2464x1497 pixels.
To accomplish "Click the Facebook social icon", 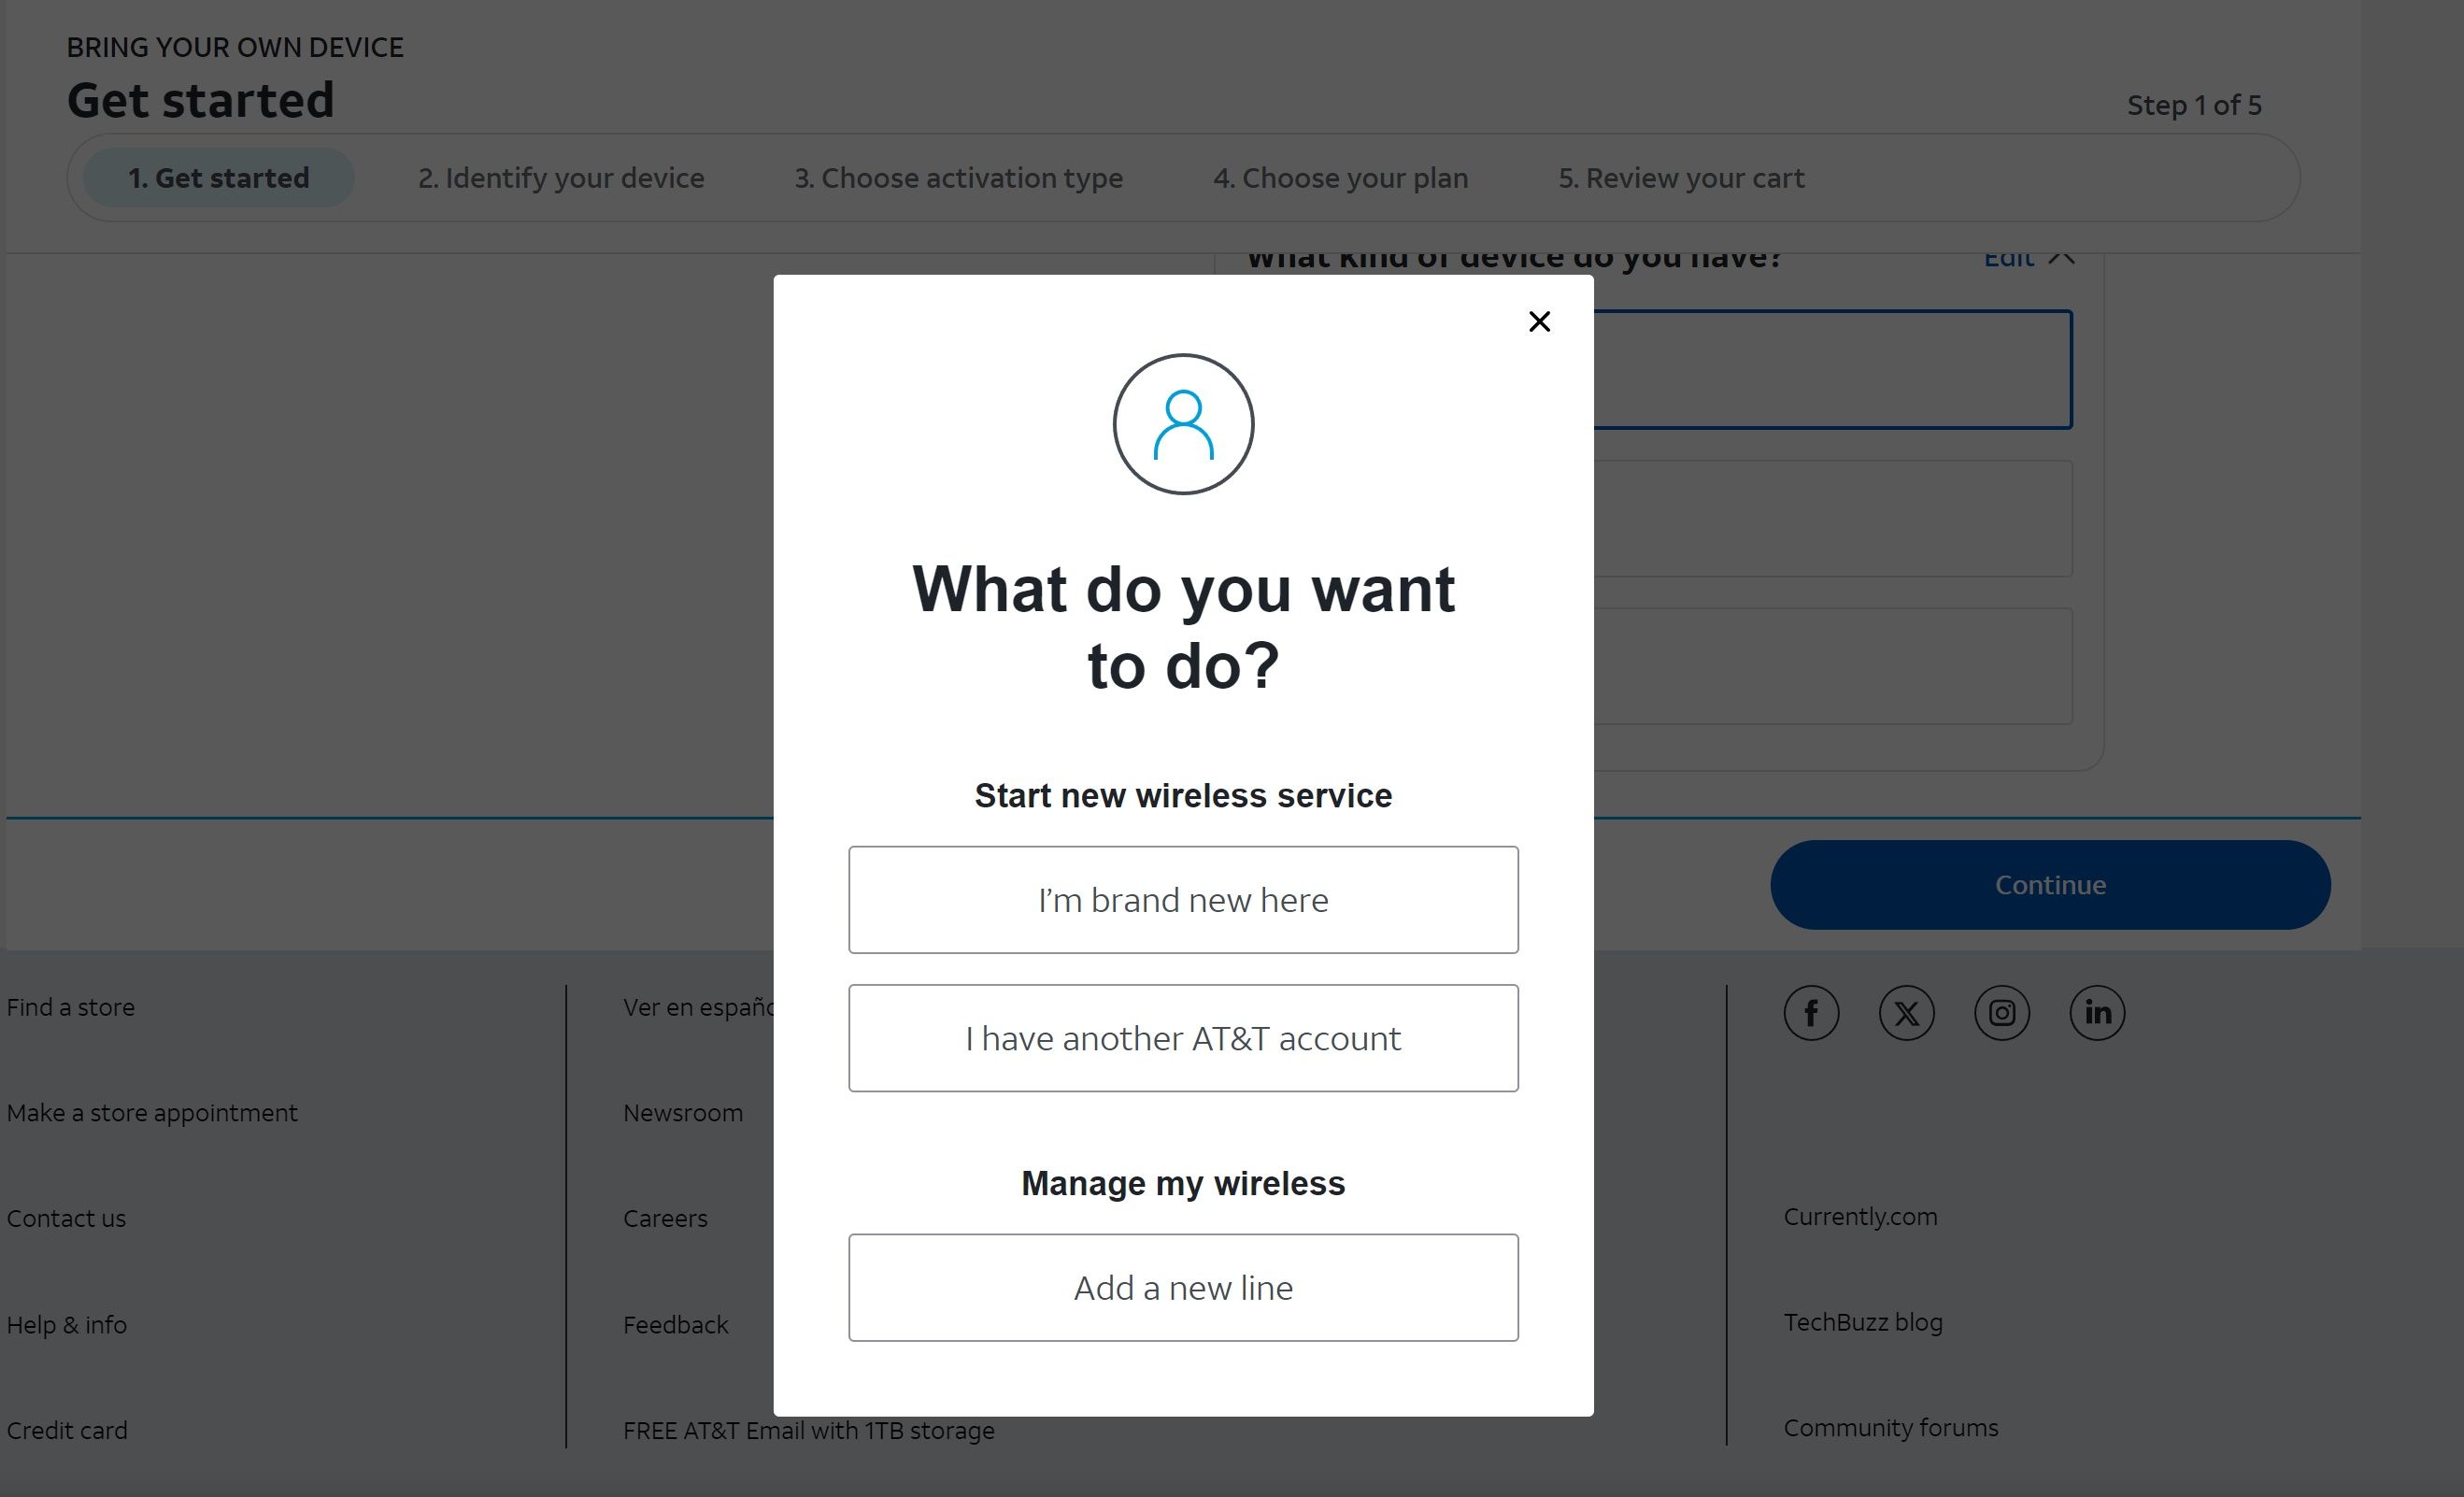I will pos(1809,1011).
